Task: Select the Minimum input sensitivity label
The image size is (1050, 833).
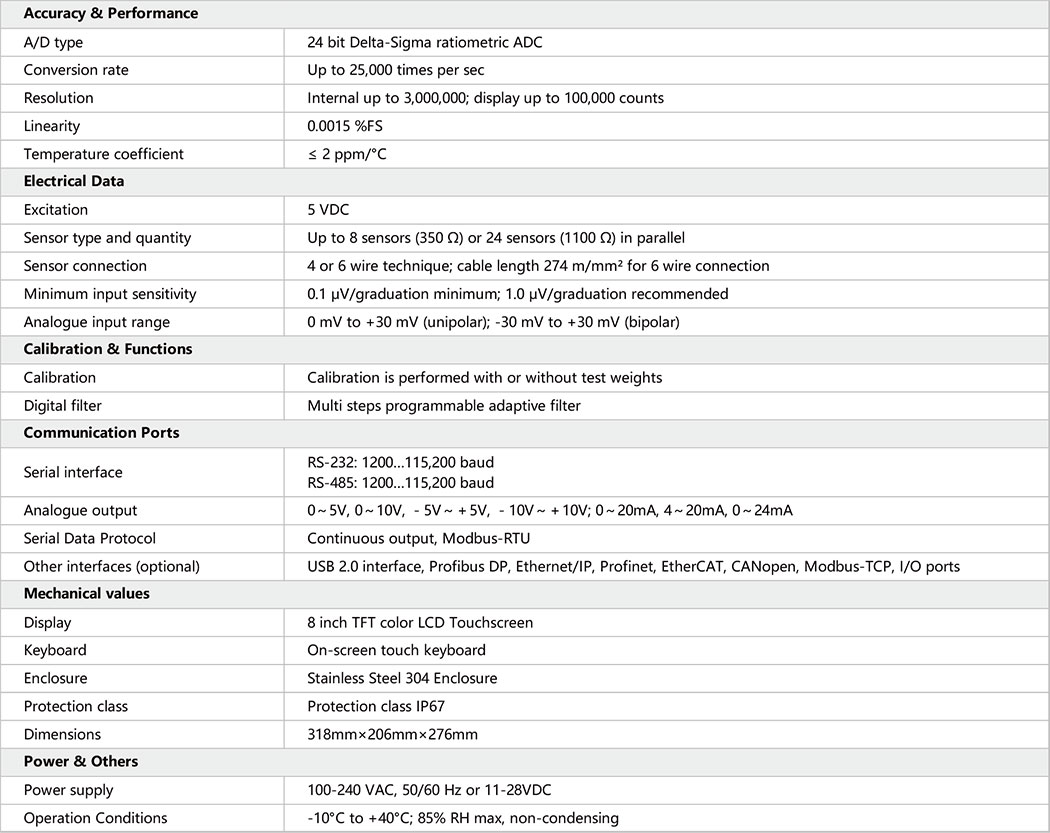Action: pyautogui.click(x=110, y=294)
